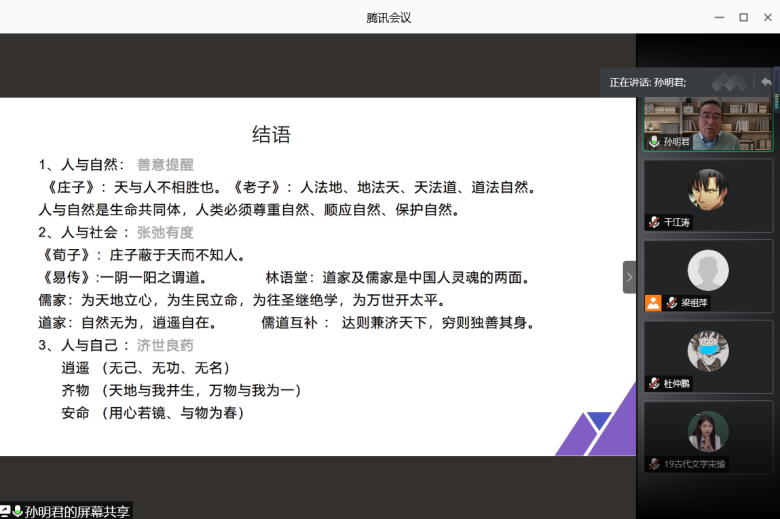Click the audio level meter beside the speaker video
This screenshot has width=780, height=519.
pos(776,100)
